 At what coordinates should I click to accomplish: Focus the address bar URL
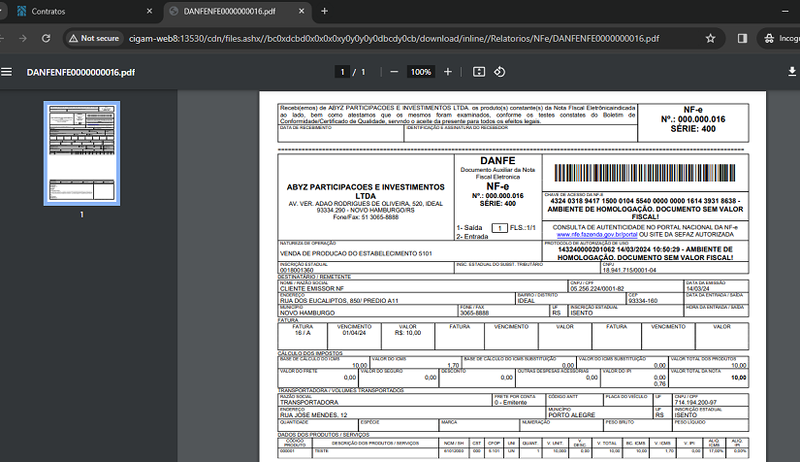coord(394,39)
